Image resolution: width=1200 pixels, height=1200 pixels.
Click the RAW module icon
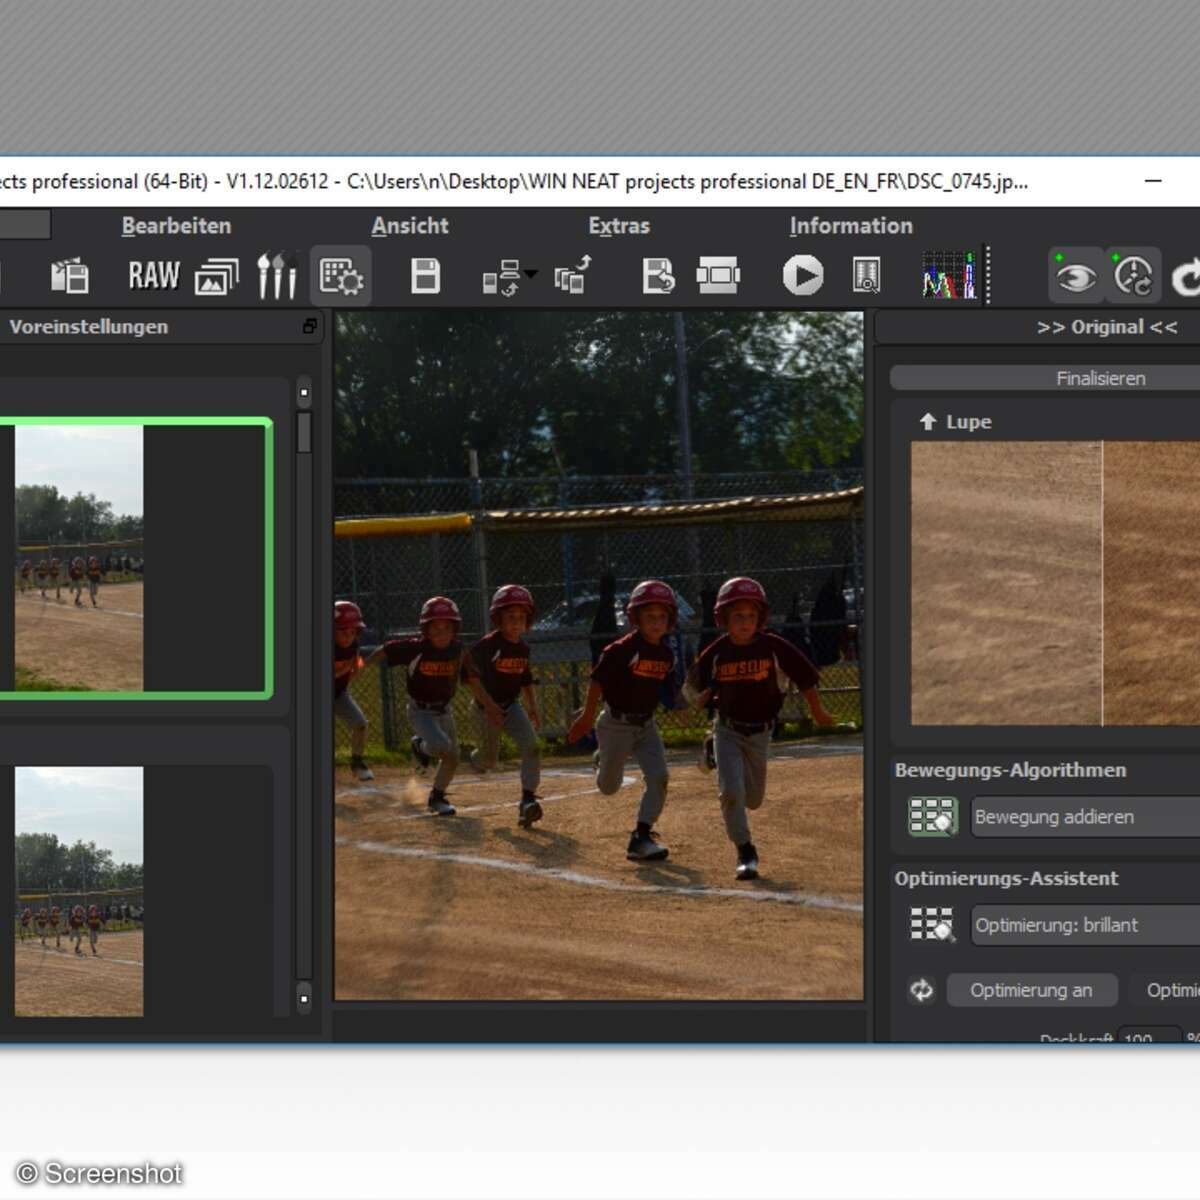(153, 275)
